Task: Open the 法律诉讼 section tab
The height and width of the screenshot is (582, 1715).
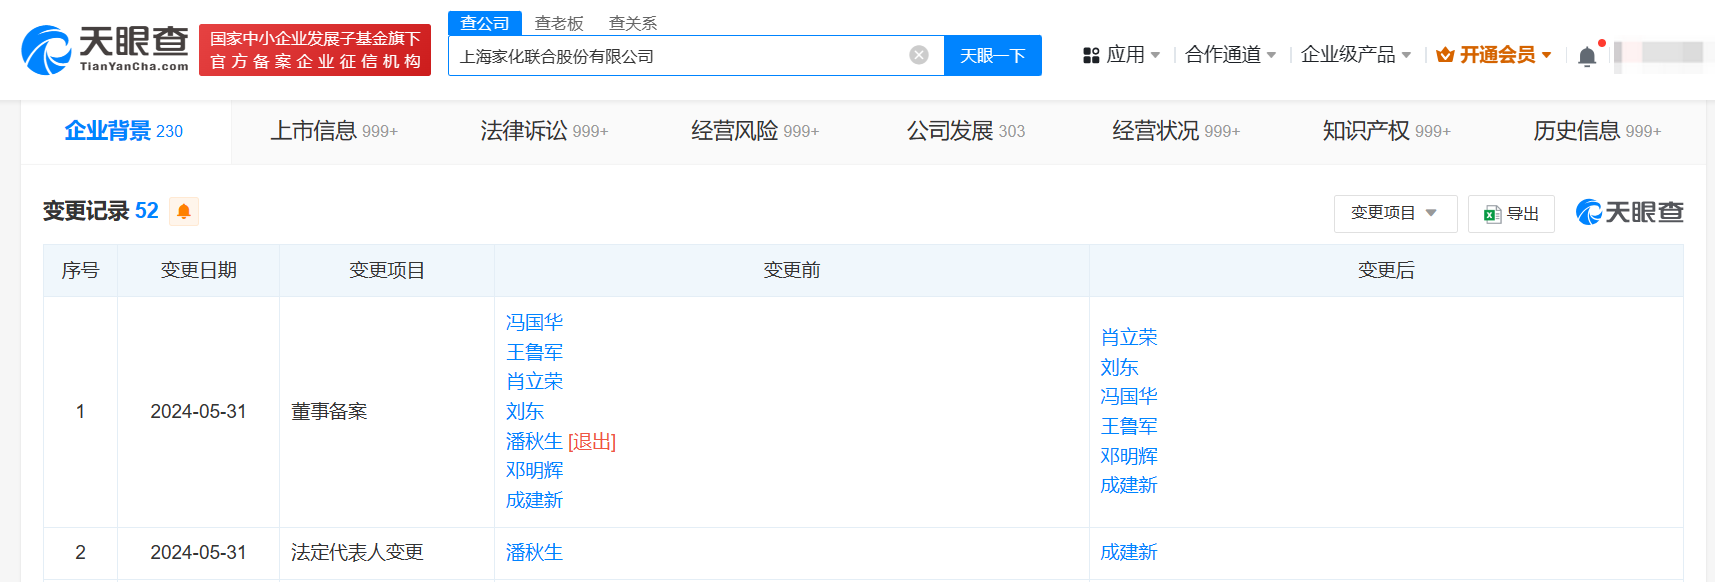Action: (x=543, y=131)
